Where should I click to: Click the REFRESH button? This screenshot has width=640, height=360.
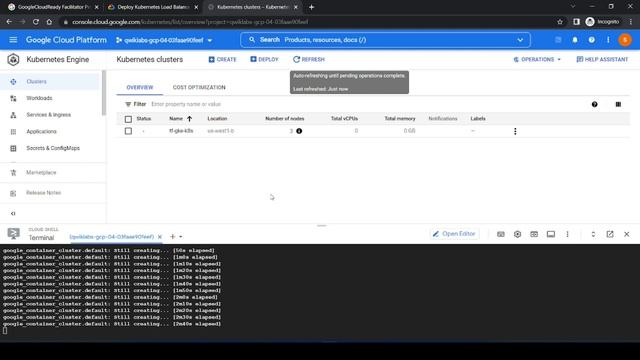click(x=309, y=60)
